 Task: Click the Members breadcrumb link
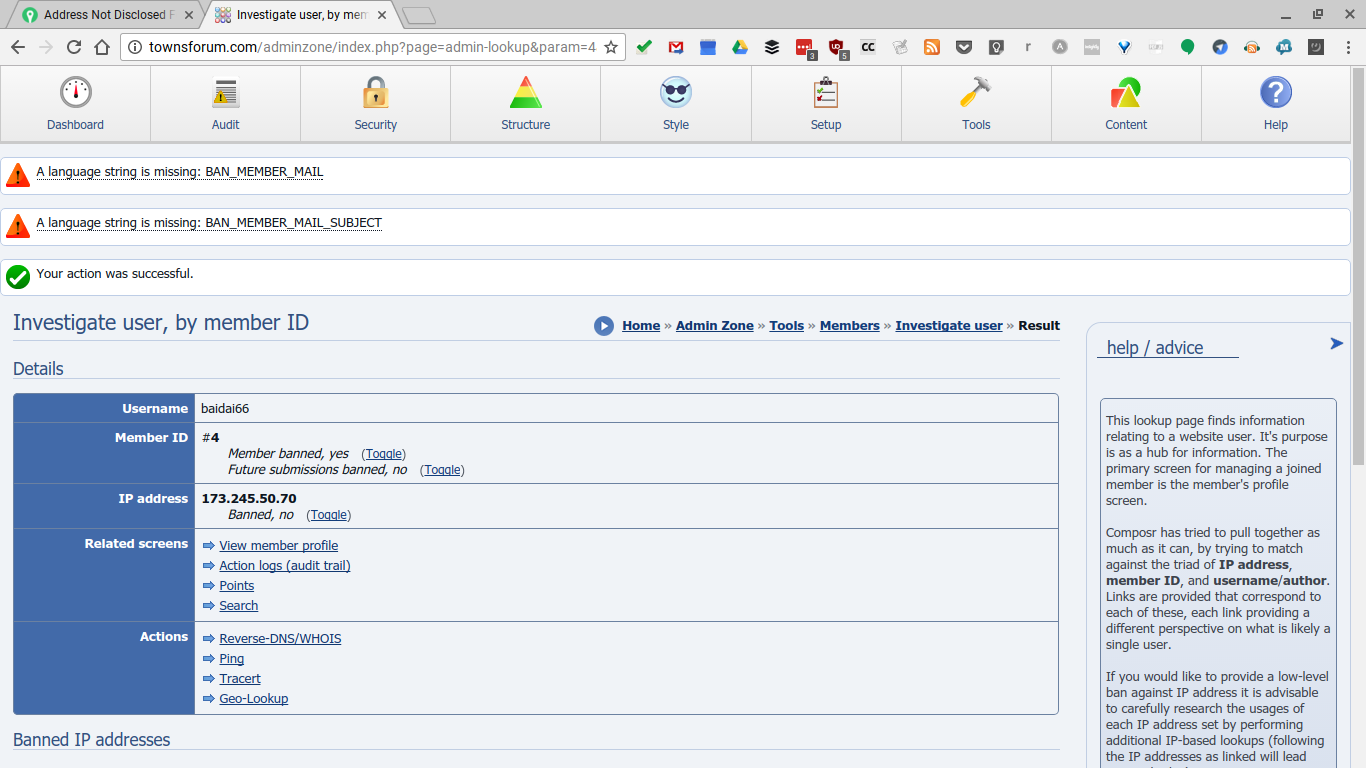tap(849, 326)
